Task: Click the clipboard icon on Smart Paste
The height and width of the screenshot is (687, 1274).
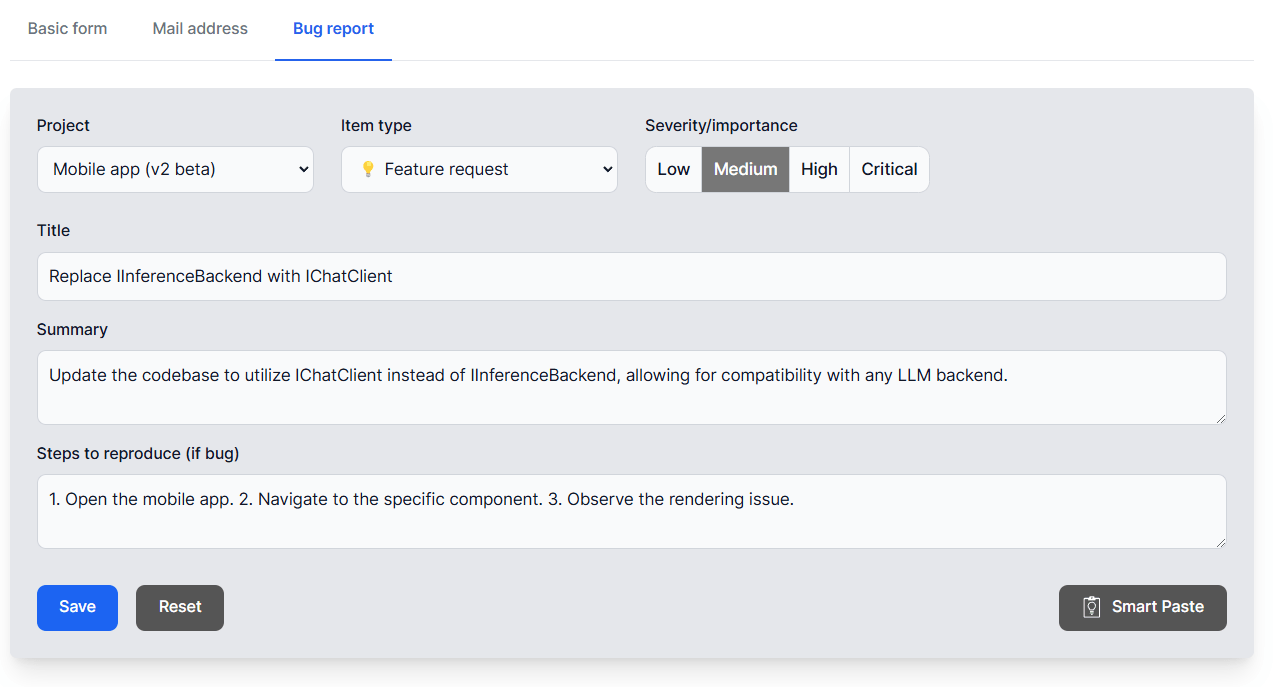Action: click(1090, 607)
